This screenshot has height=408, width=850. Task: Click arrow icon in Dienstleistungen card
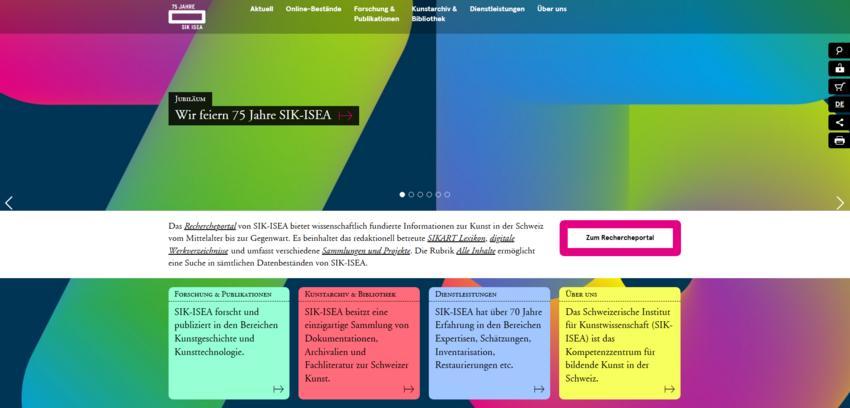[539, 389]
